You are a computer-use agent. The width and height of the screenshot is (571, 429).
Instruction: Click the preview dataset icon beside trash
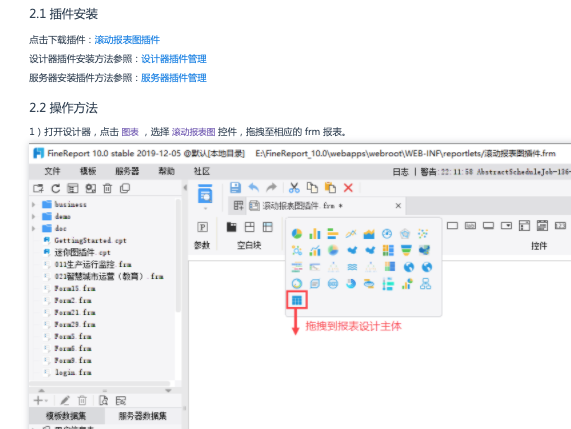pyautogui.click(x=103, y=401)
